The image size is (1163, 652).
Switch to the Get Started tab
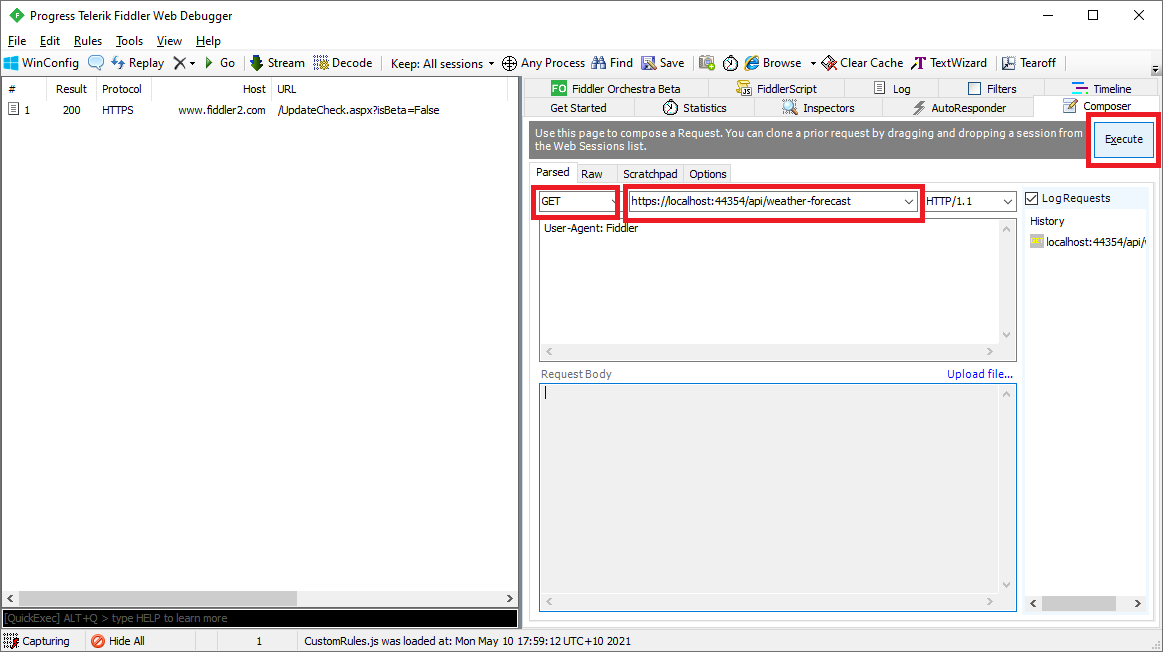(x=579, y=108)
